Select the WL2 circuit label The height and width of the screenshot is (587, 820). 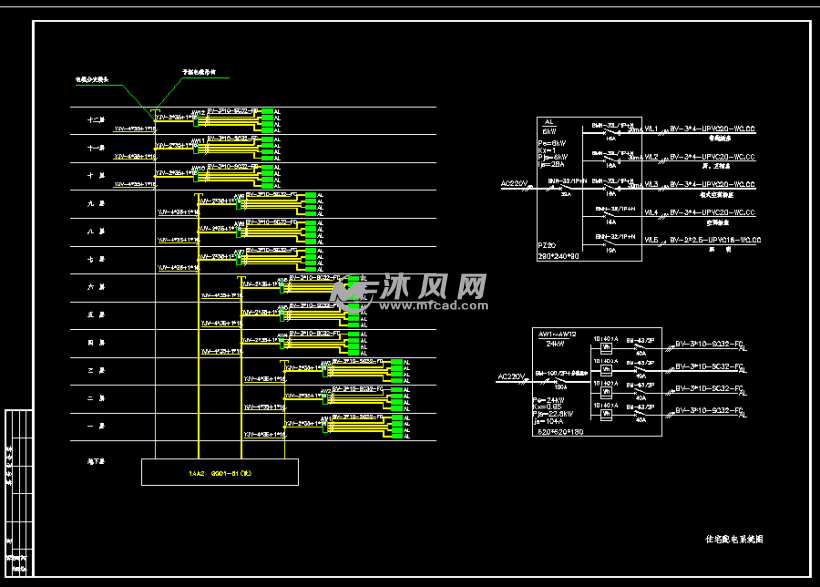pos(651,156)
